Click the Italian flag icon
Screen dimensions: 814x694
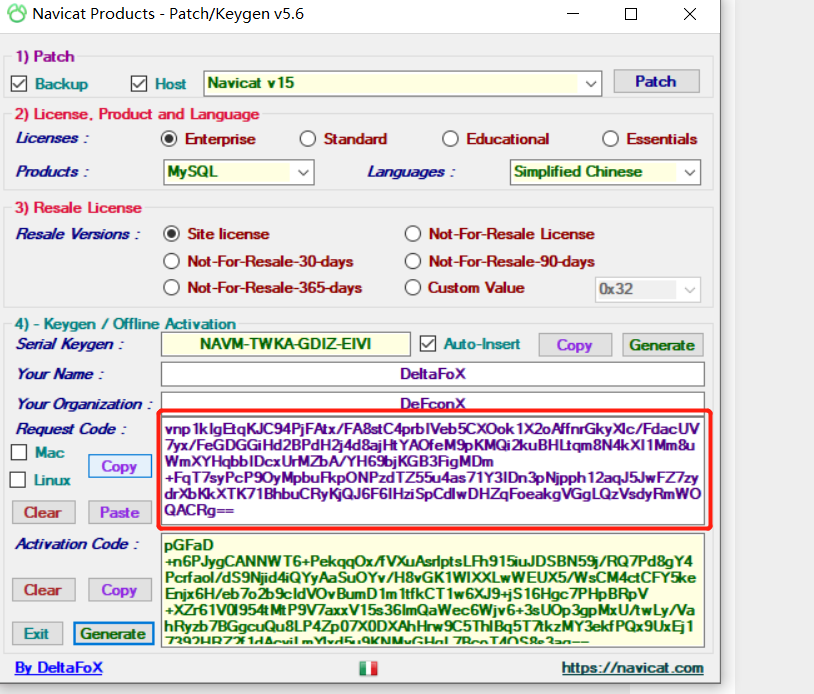[x=368, y=668]
